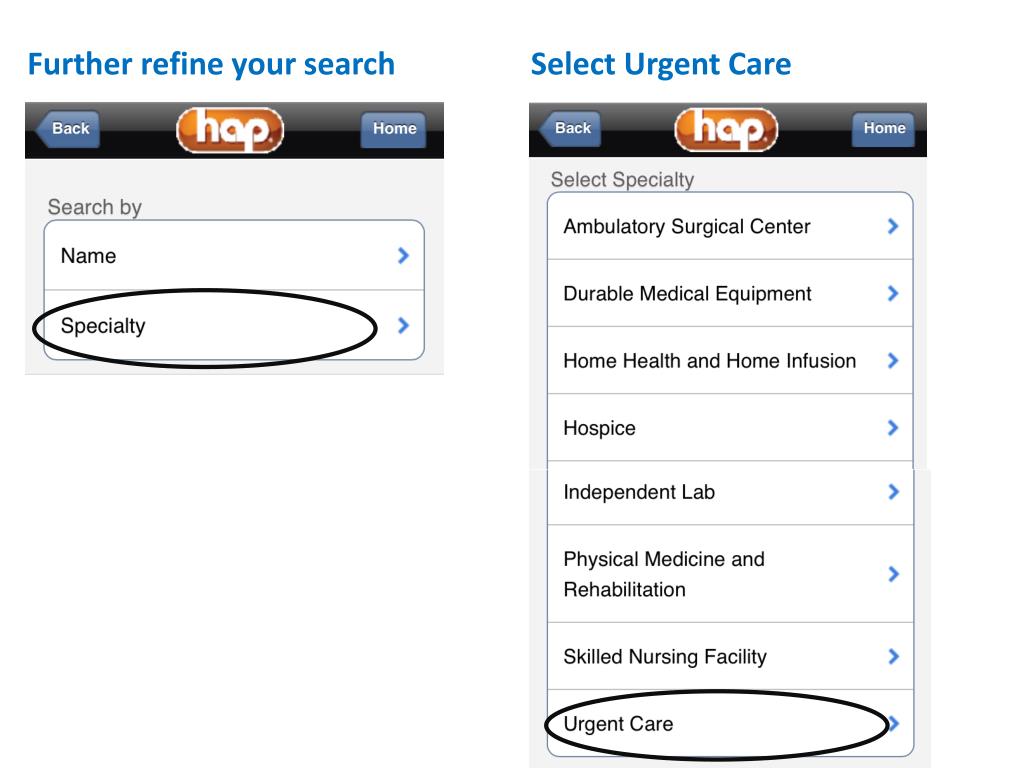Click the hap logo on right screen

726,129
